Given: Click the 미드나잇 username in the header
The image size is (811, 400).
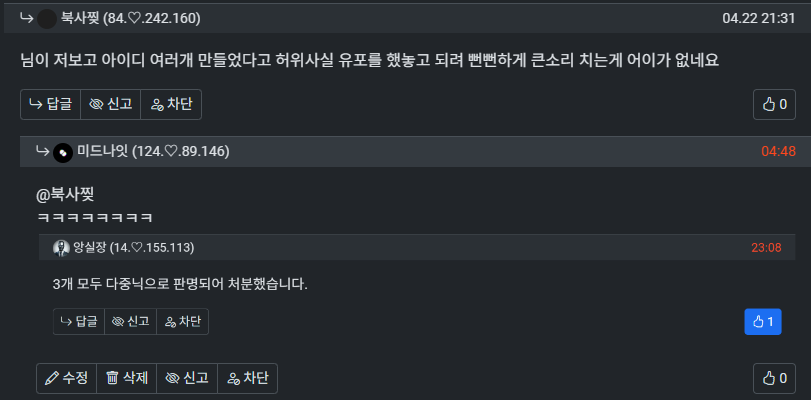Looking at the screenshot, I should tap(103, 152).
